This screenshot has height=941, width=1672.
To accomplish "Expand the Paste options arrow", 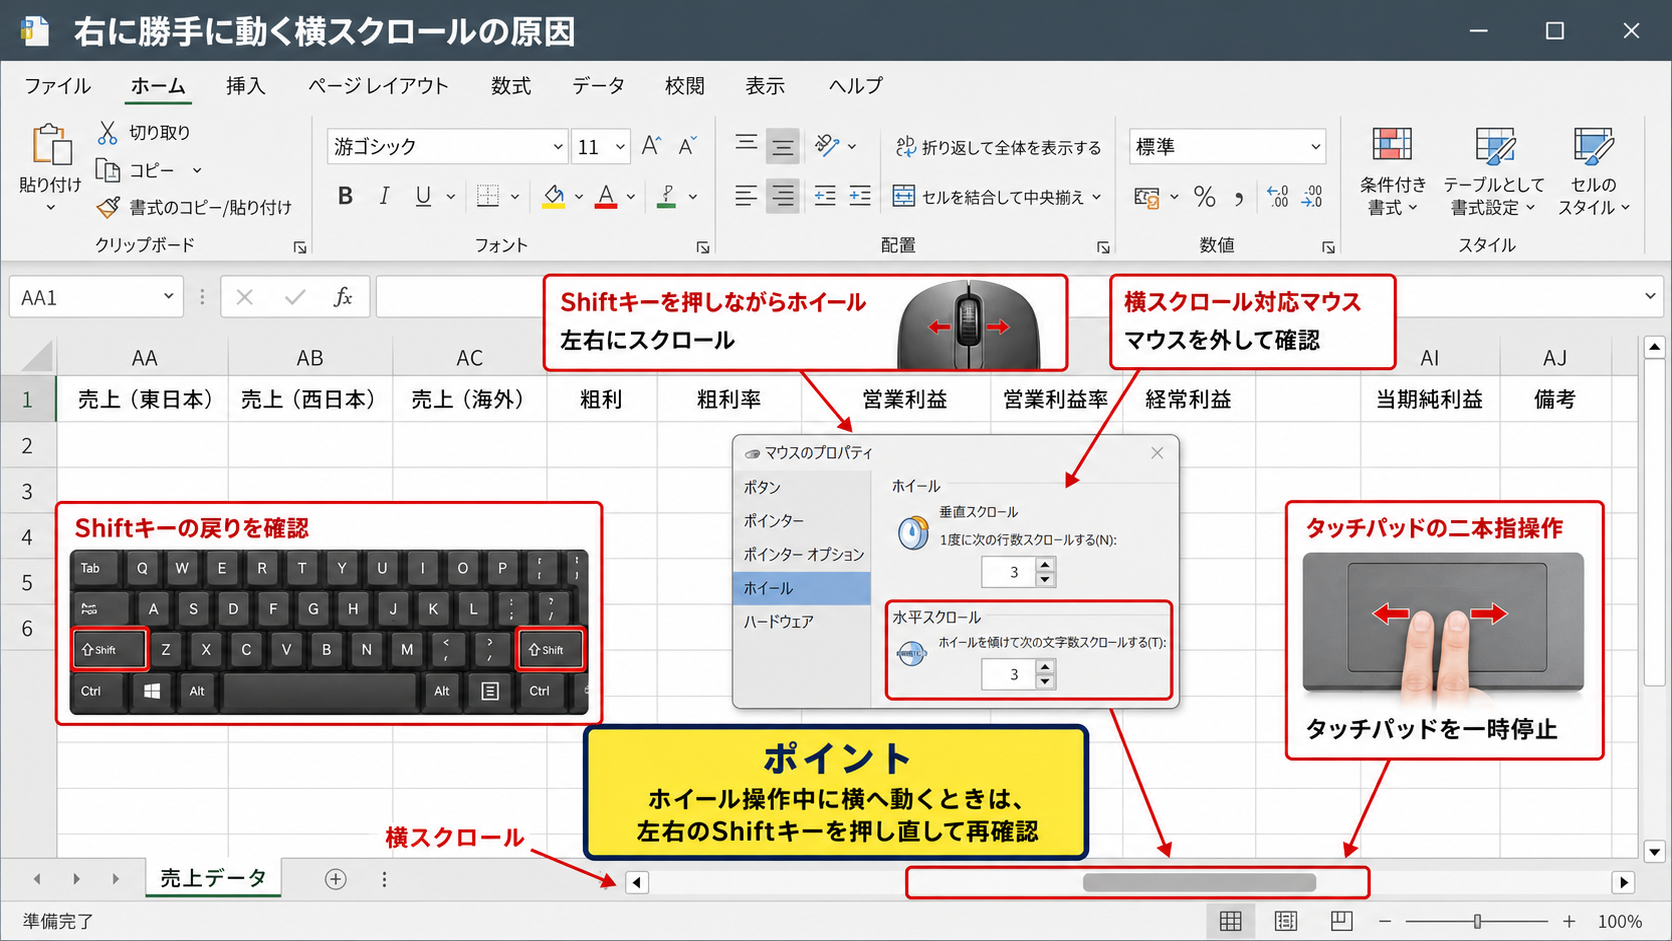I will [51, 208].
